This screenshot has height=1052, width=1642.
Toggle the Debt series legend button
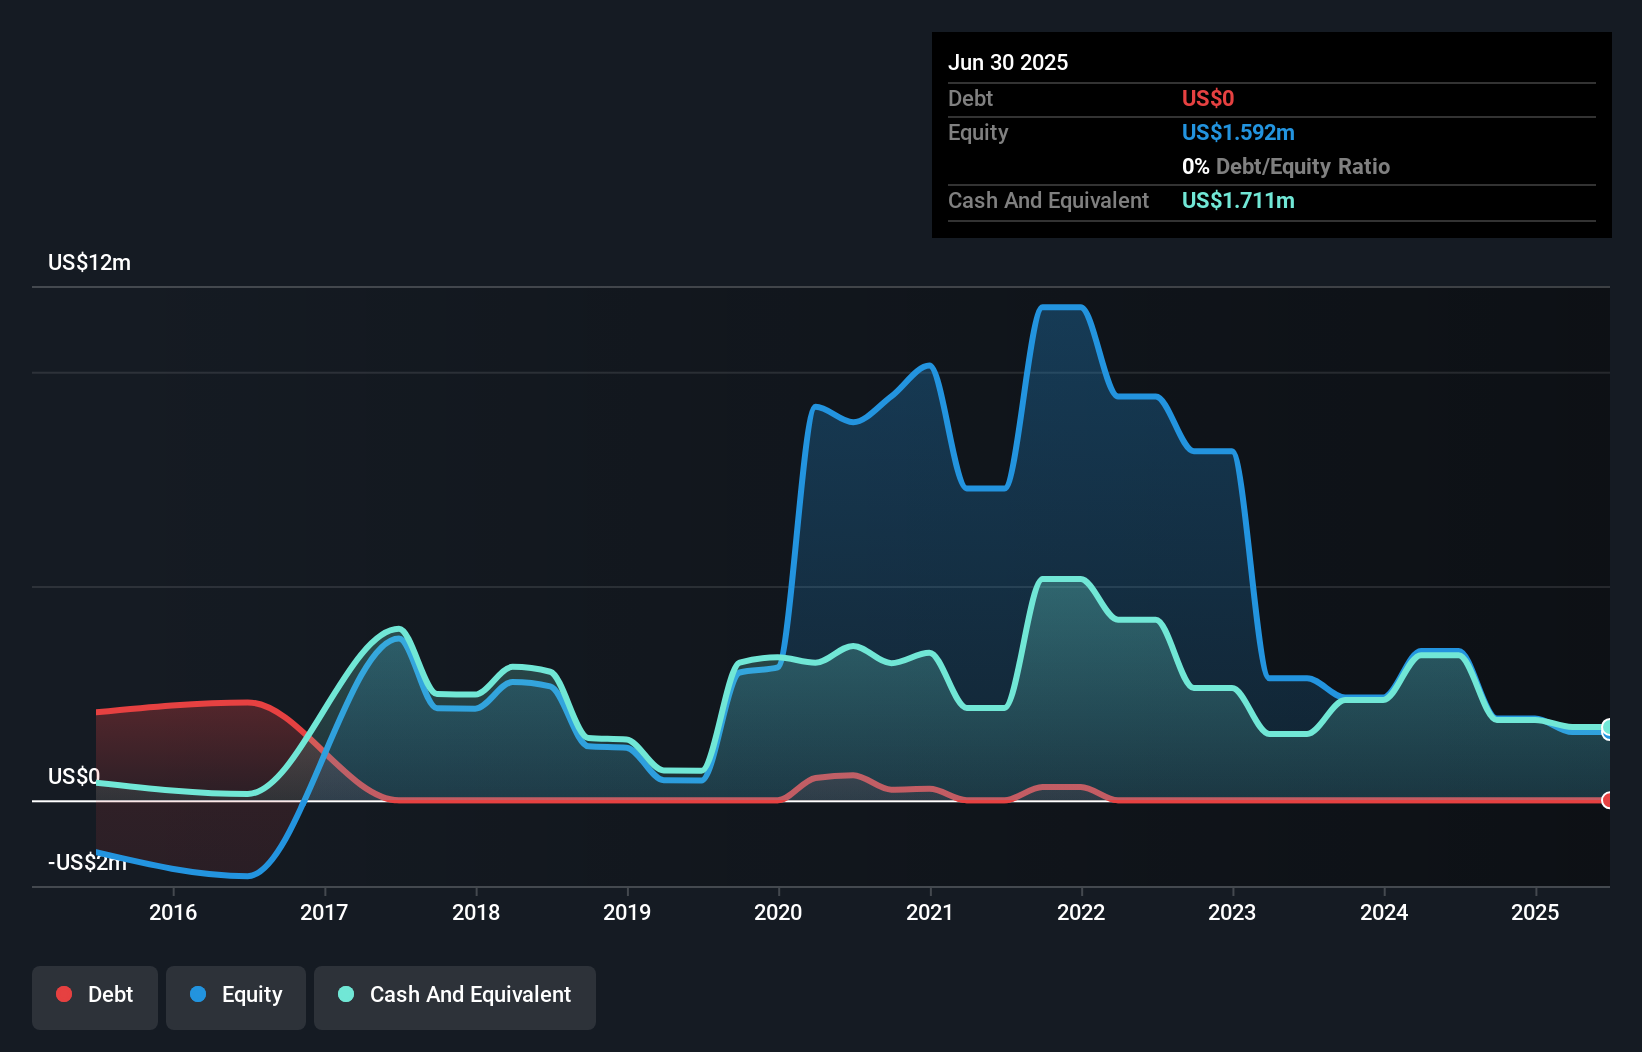tap(95, 997)
